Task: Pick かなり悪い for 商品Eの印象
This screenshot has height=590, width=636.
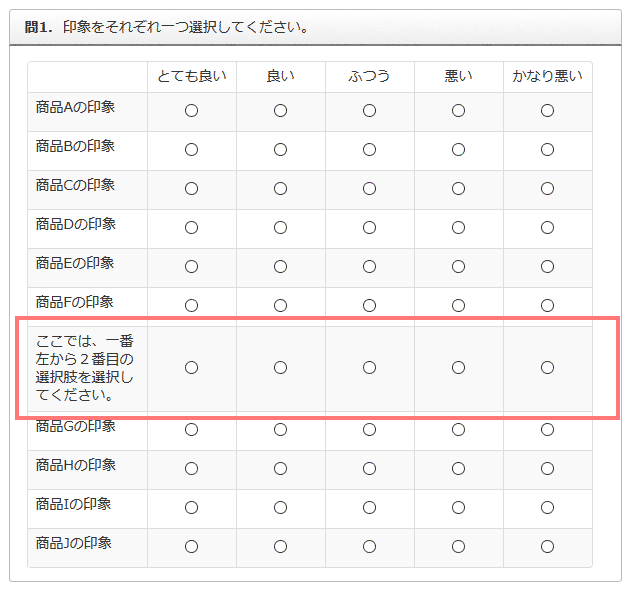Action: (x=548, y=266)
